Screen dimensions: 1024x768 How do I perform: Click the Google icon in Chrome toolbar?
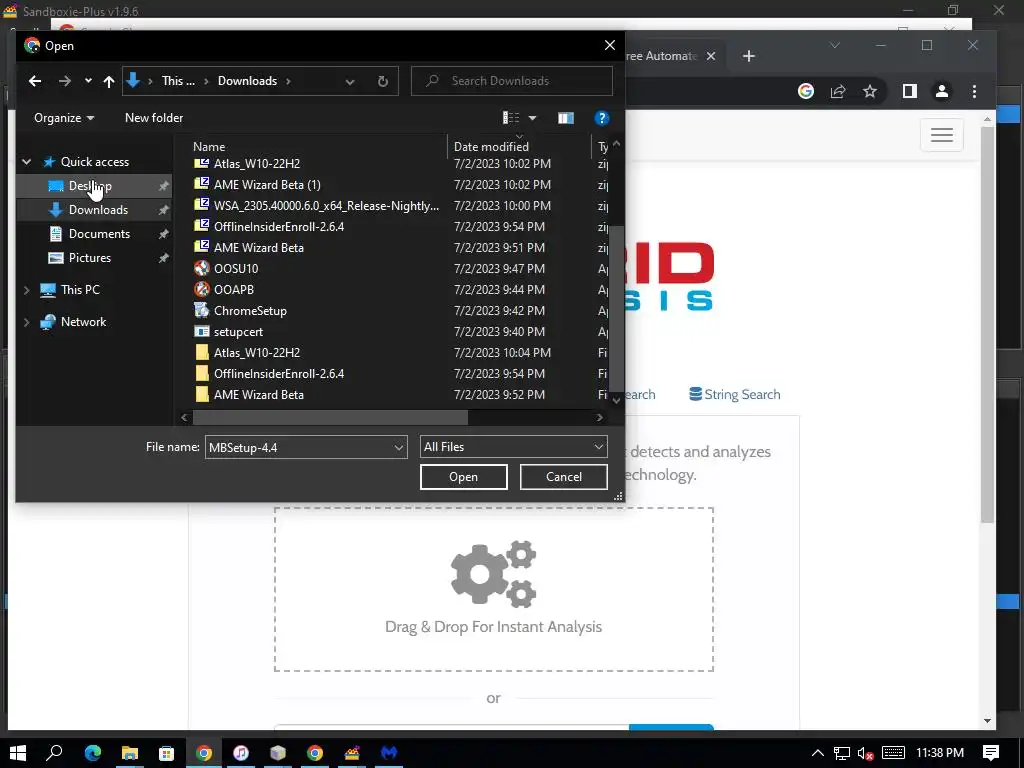[x=806, y=91]
